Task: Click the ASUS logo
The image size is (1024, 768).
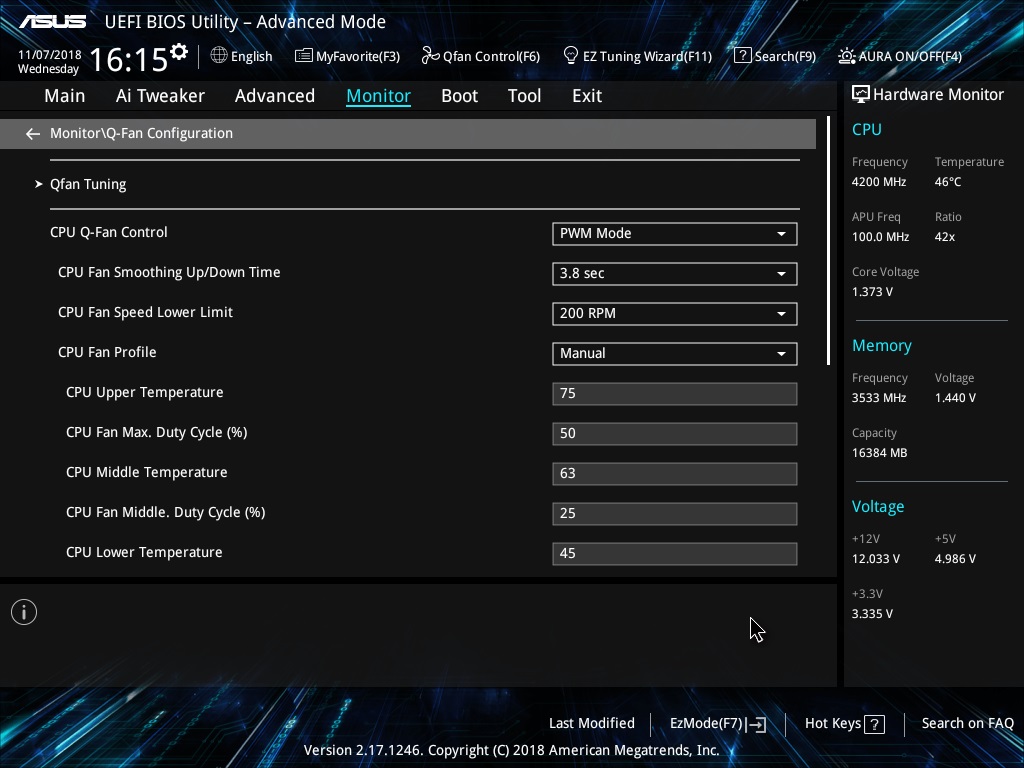Action: click(52, 22)
